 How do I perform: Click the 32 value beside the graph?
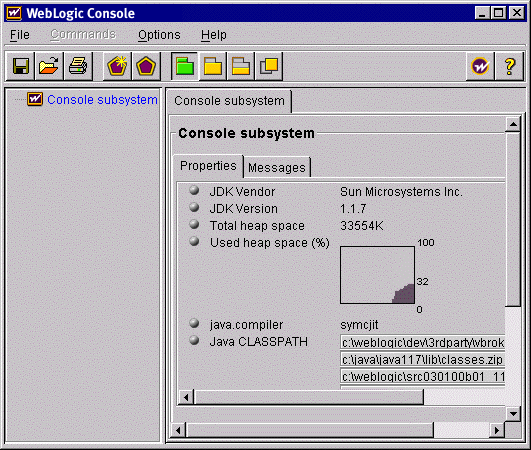pyautogui.click(x=422, y=281)
